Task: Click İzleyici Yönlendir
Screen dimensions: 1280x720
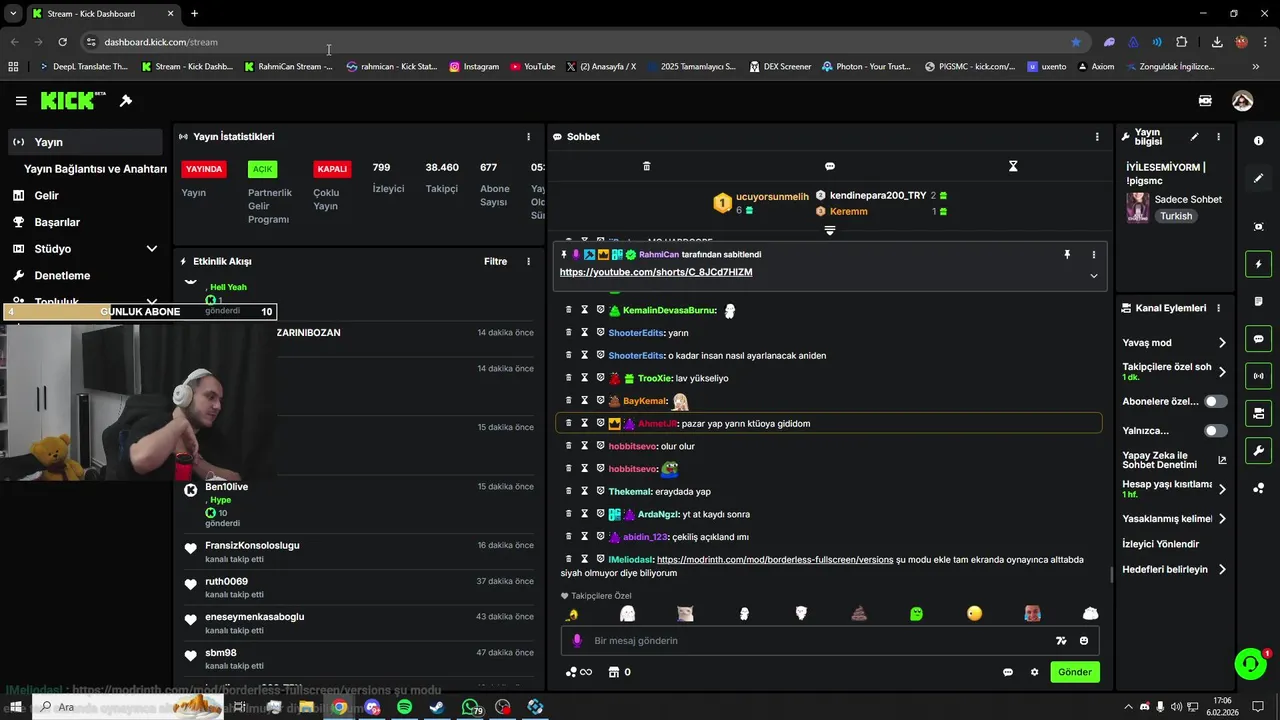Action: [1161, 544]
